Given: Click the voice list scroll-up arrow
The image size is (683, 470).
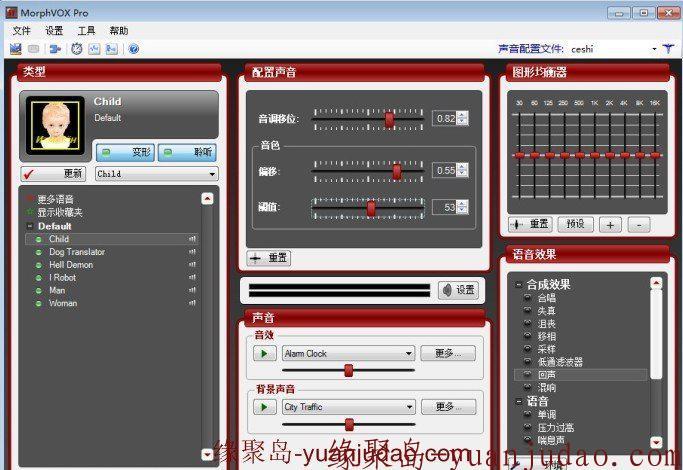Looking at the screenshot, I should [x=207, y=199].
